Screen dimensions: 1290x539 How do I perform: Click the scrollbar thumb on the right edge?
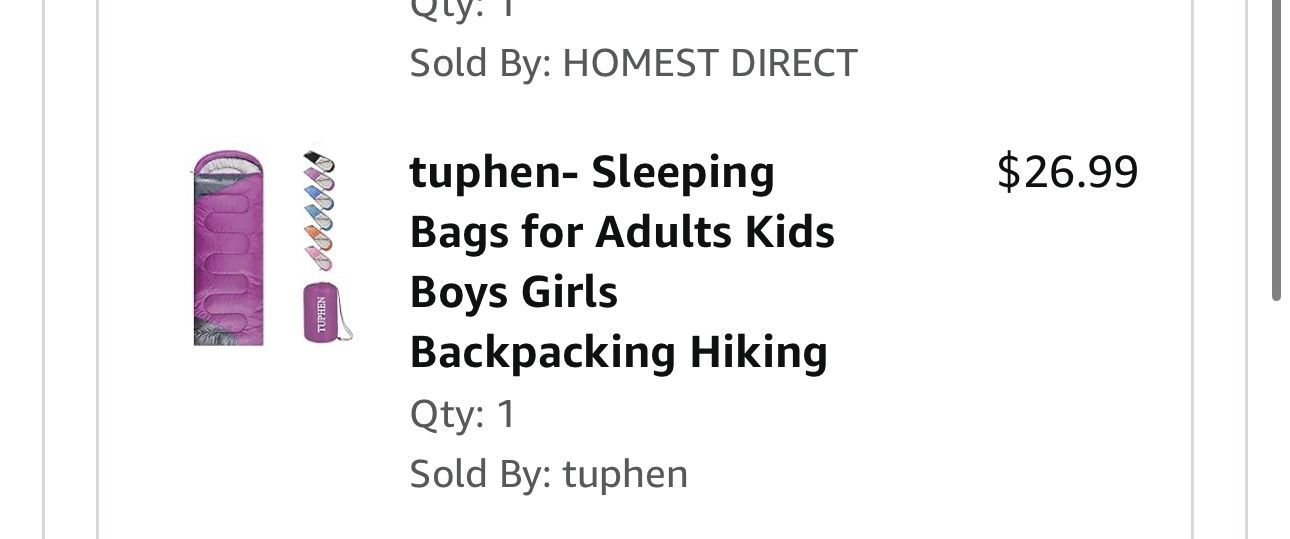point(1276,150)
